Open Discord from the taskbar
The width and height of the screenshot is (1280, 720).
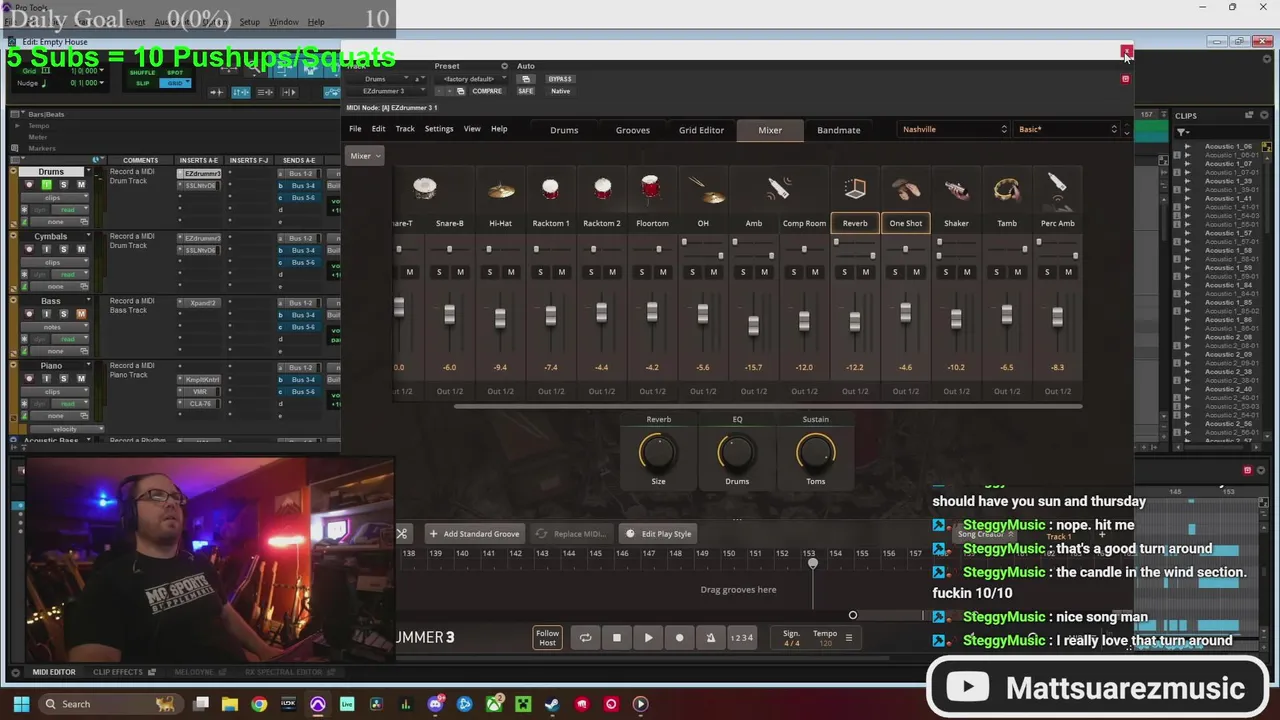(x=435, y=704)
